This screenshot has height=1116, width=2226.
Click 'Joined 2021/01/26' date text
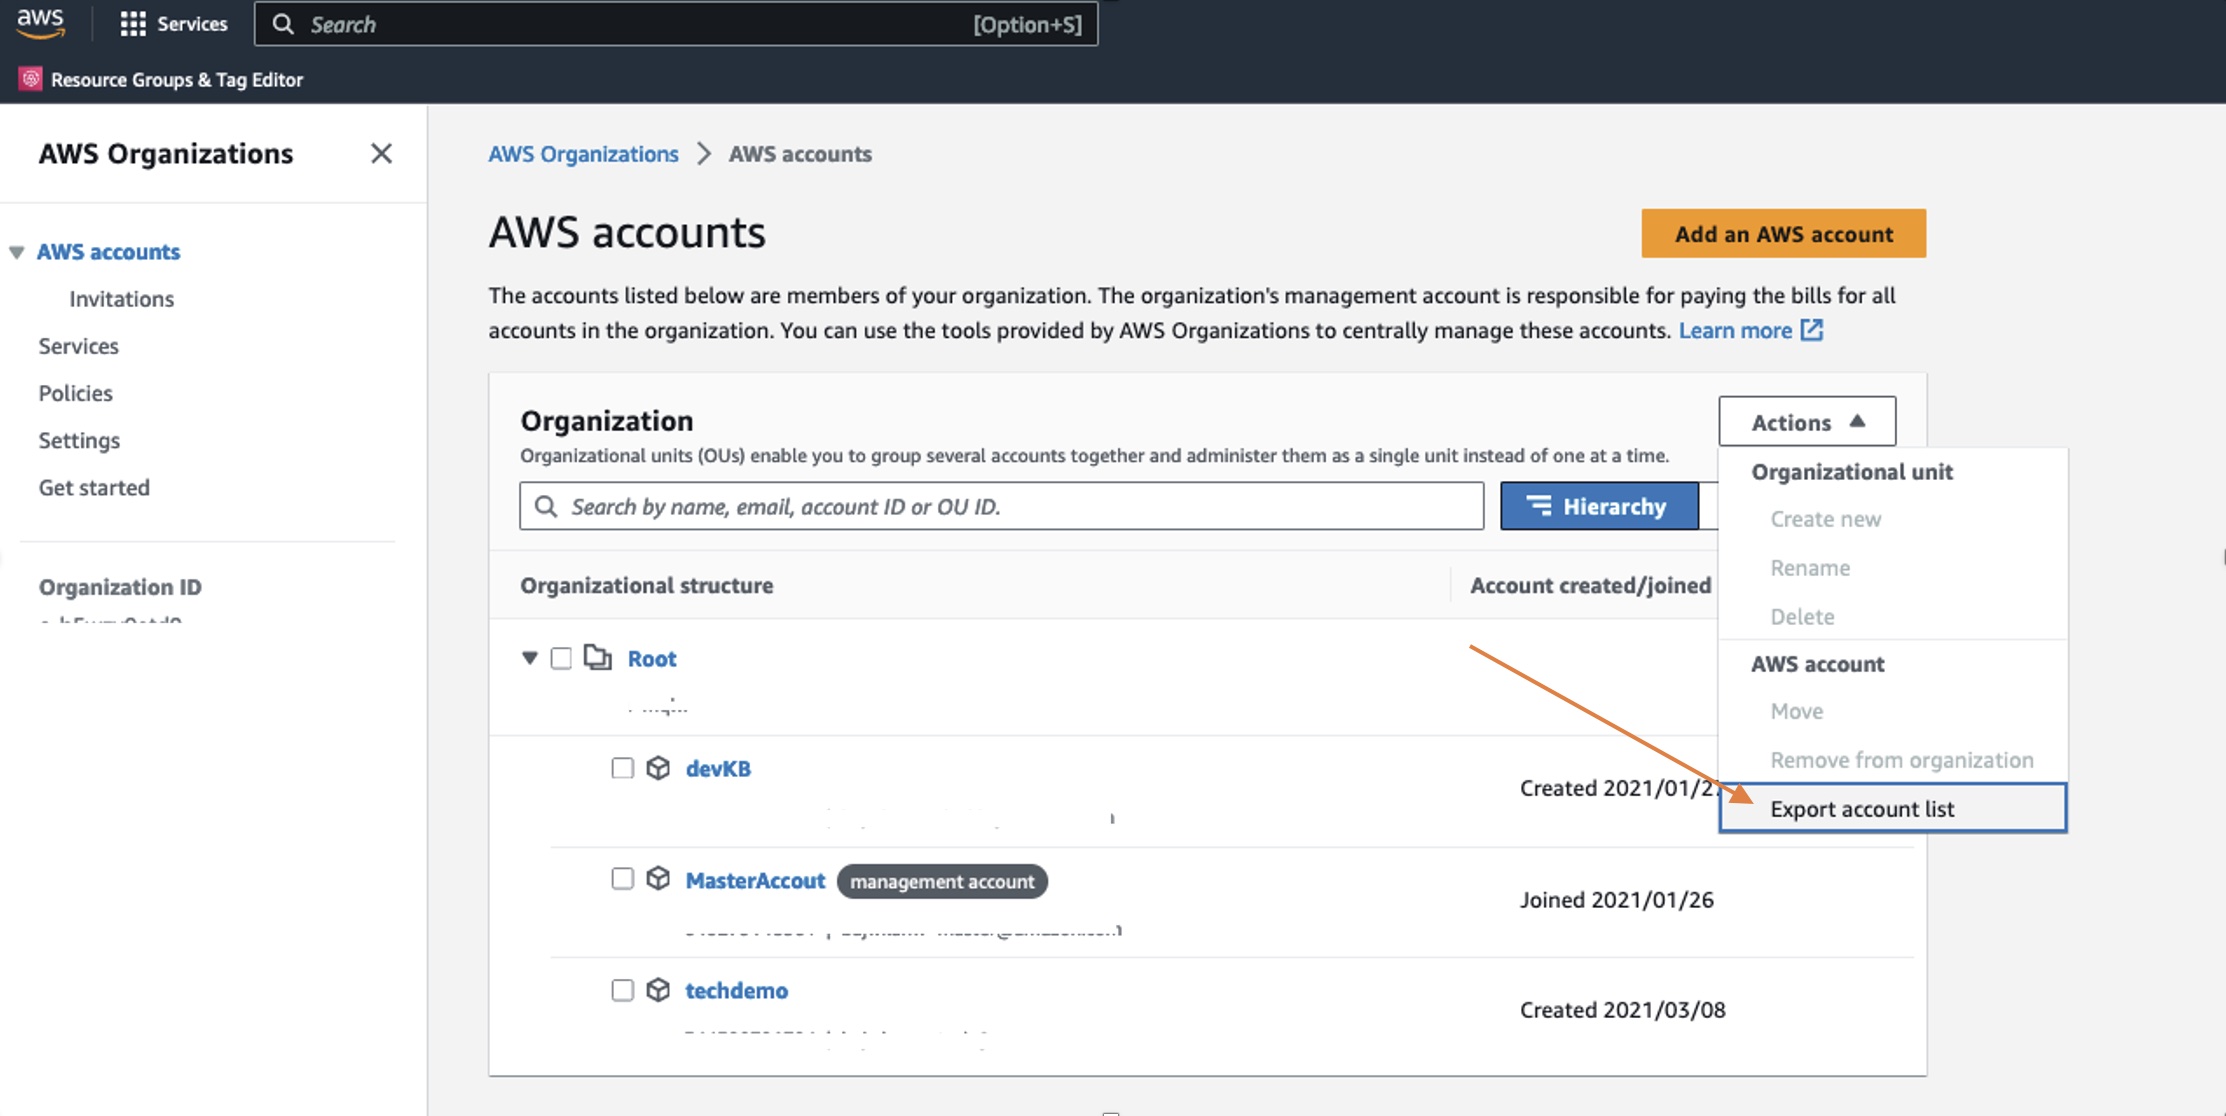(1616, 899)
